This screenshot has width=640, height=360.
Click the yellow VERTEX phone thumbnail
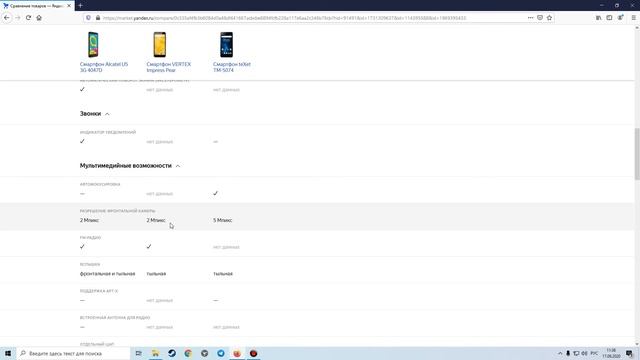tap(160, 44)
